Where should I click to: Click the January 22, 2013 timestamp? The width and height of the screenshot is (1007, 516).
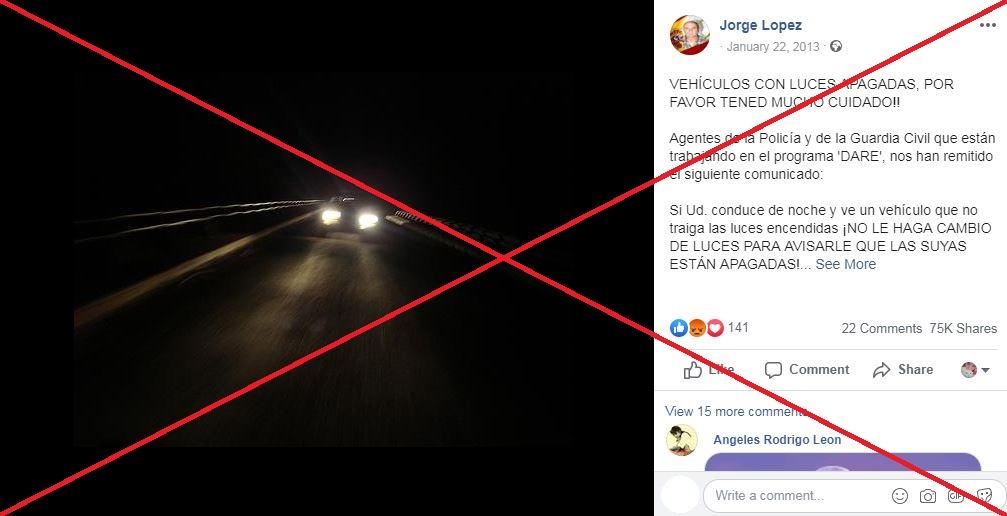(x=773, y=47)
